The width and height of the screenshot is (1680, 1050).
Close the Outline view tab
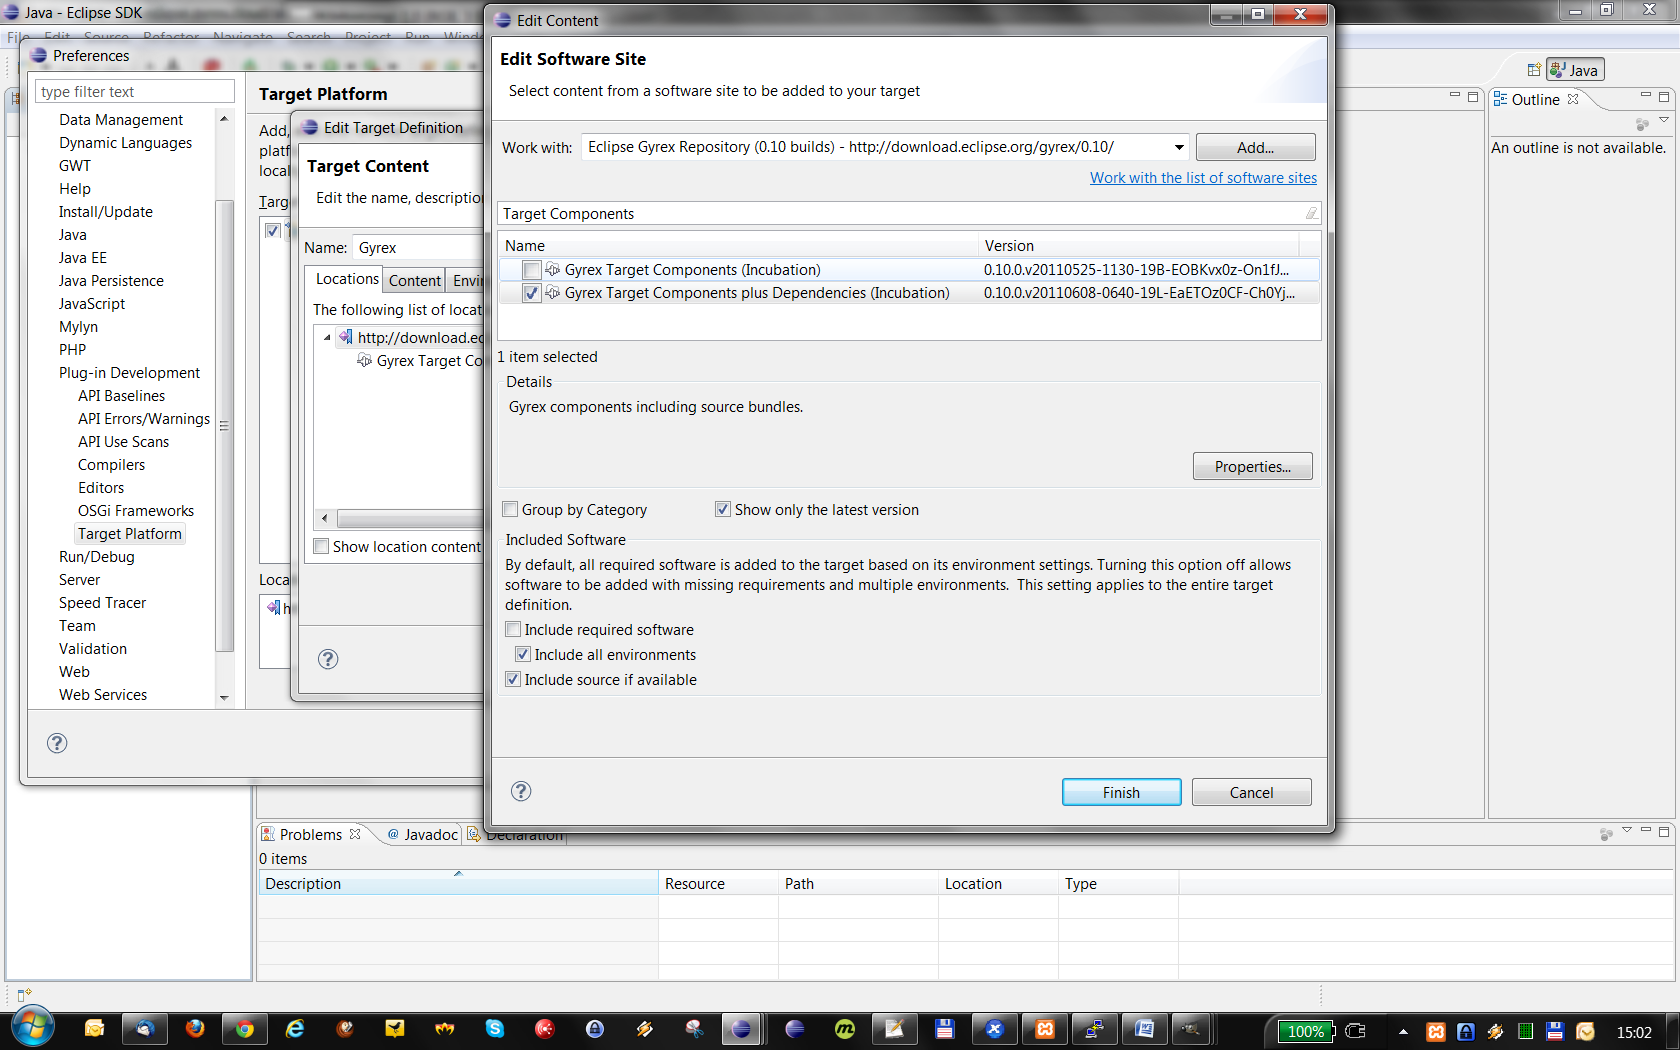point(1573,99)
